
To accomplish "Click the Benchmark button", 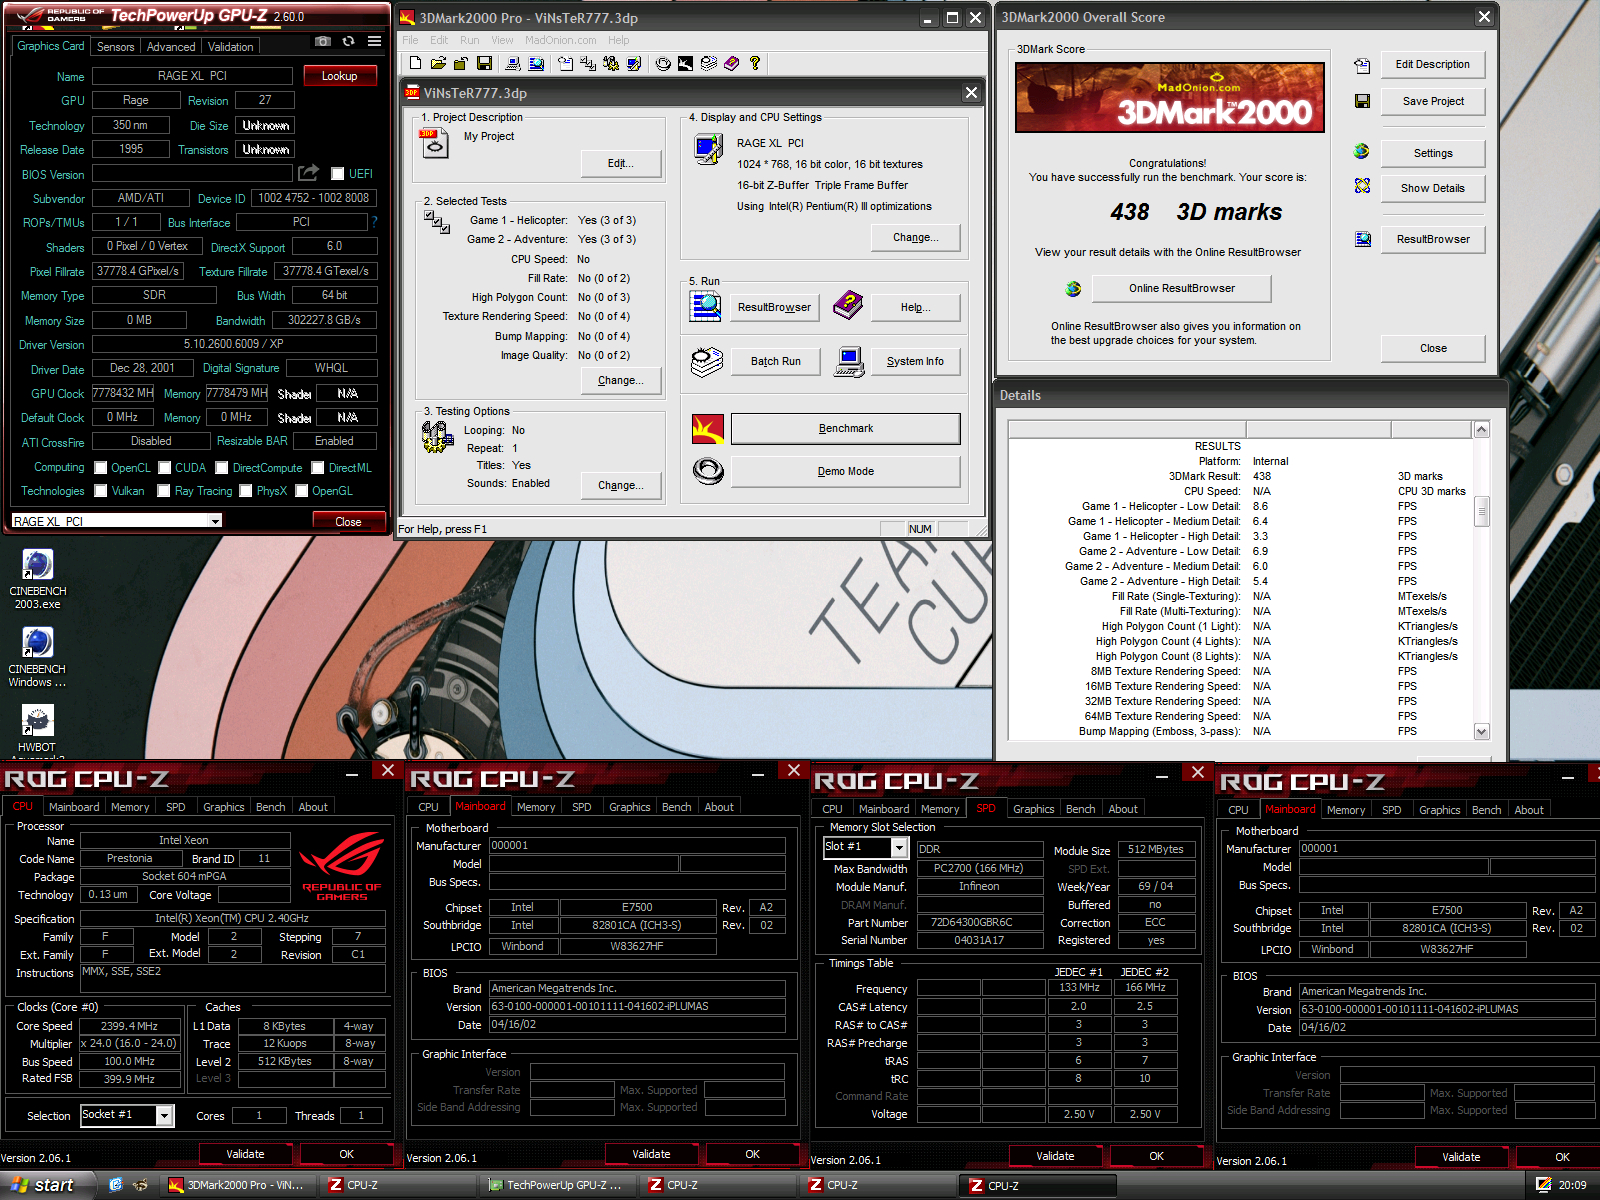I will click(x=845, y=428).
